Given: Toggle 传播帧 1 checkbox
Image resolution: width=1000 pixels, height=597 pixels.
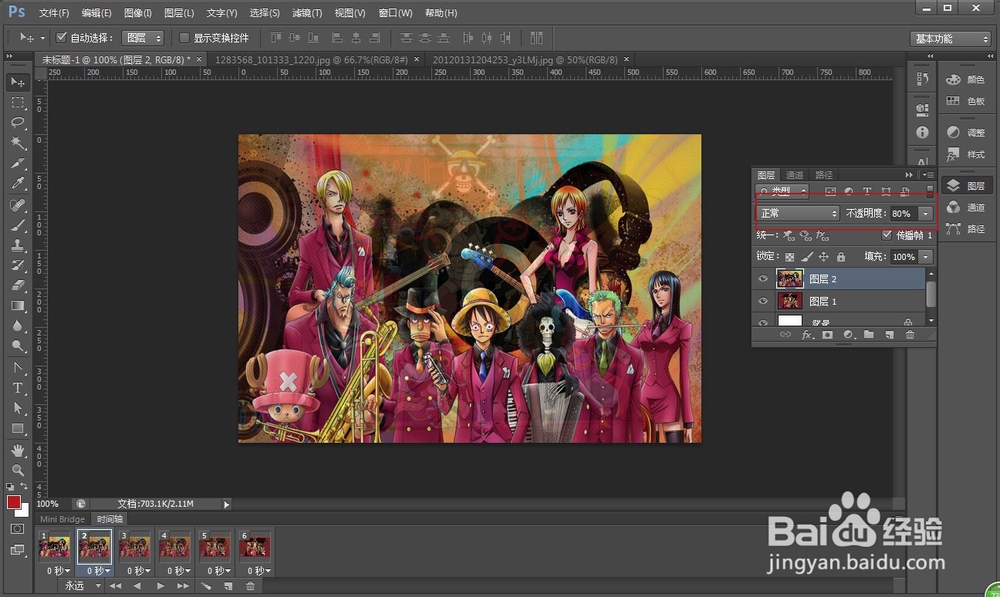Looking at the screenshot, I should (x=886, y=235).
